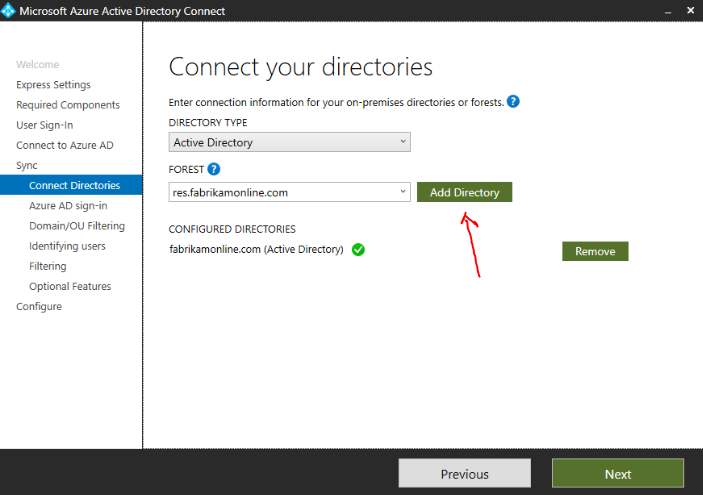Screen dimensions: 703x495
Task: Open Domain/OU Filtering step
Action: click(x=77, y=226)
